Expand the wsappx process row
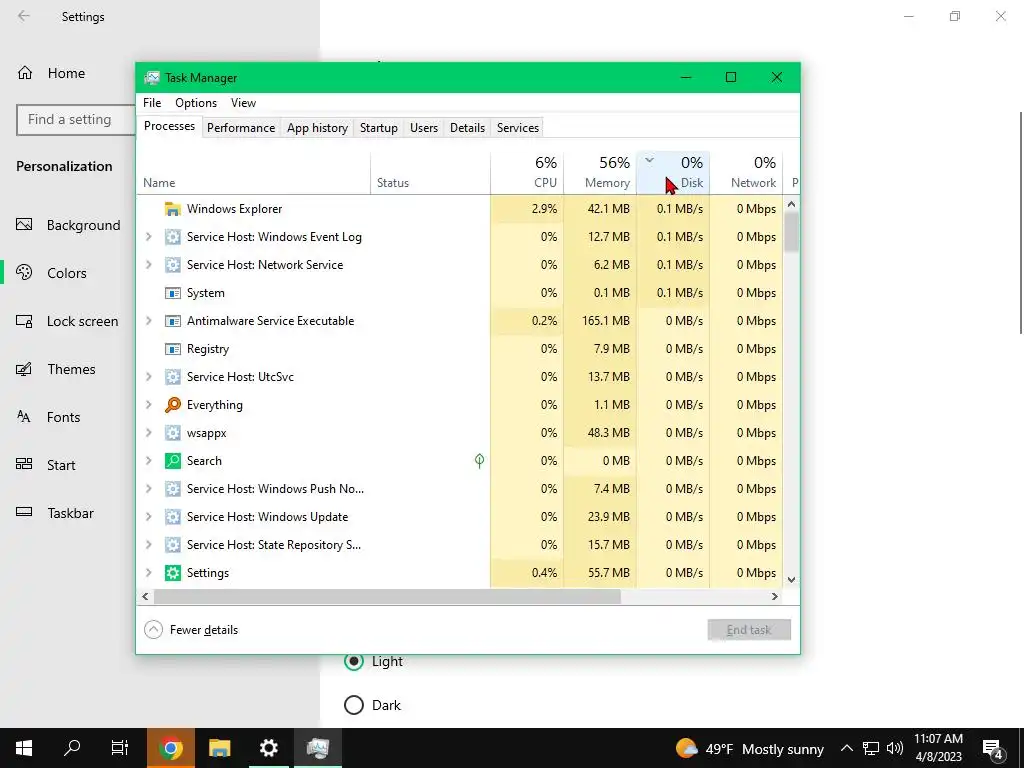 pos(149,433)
